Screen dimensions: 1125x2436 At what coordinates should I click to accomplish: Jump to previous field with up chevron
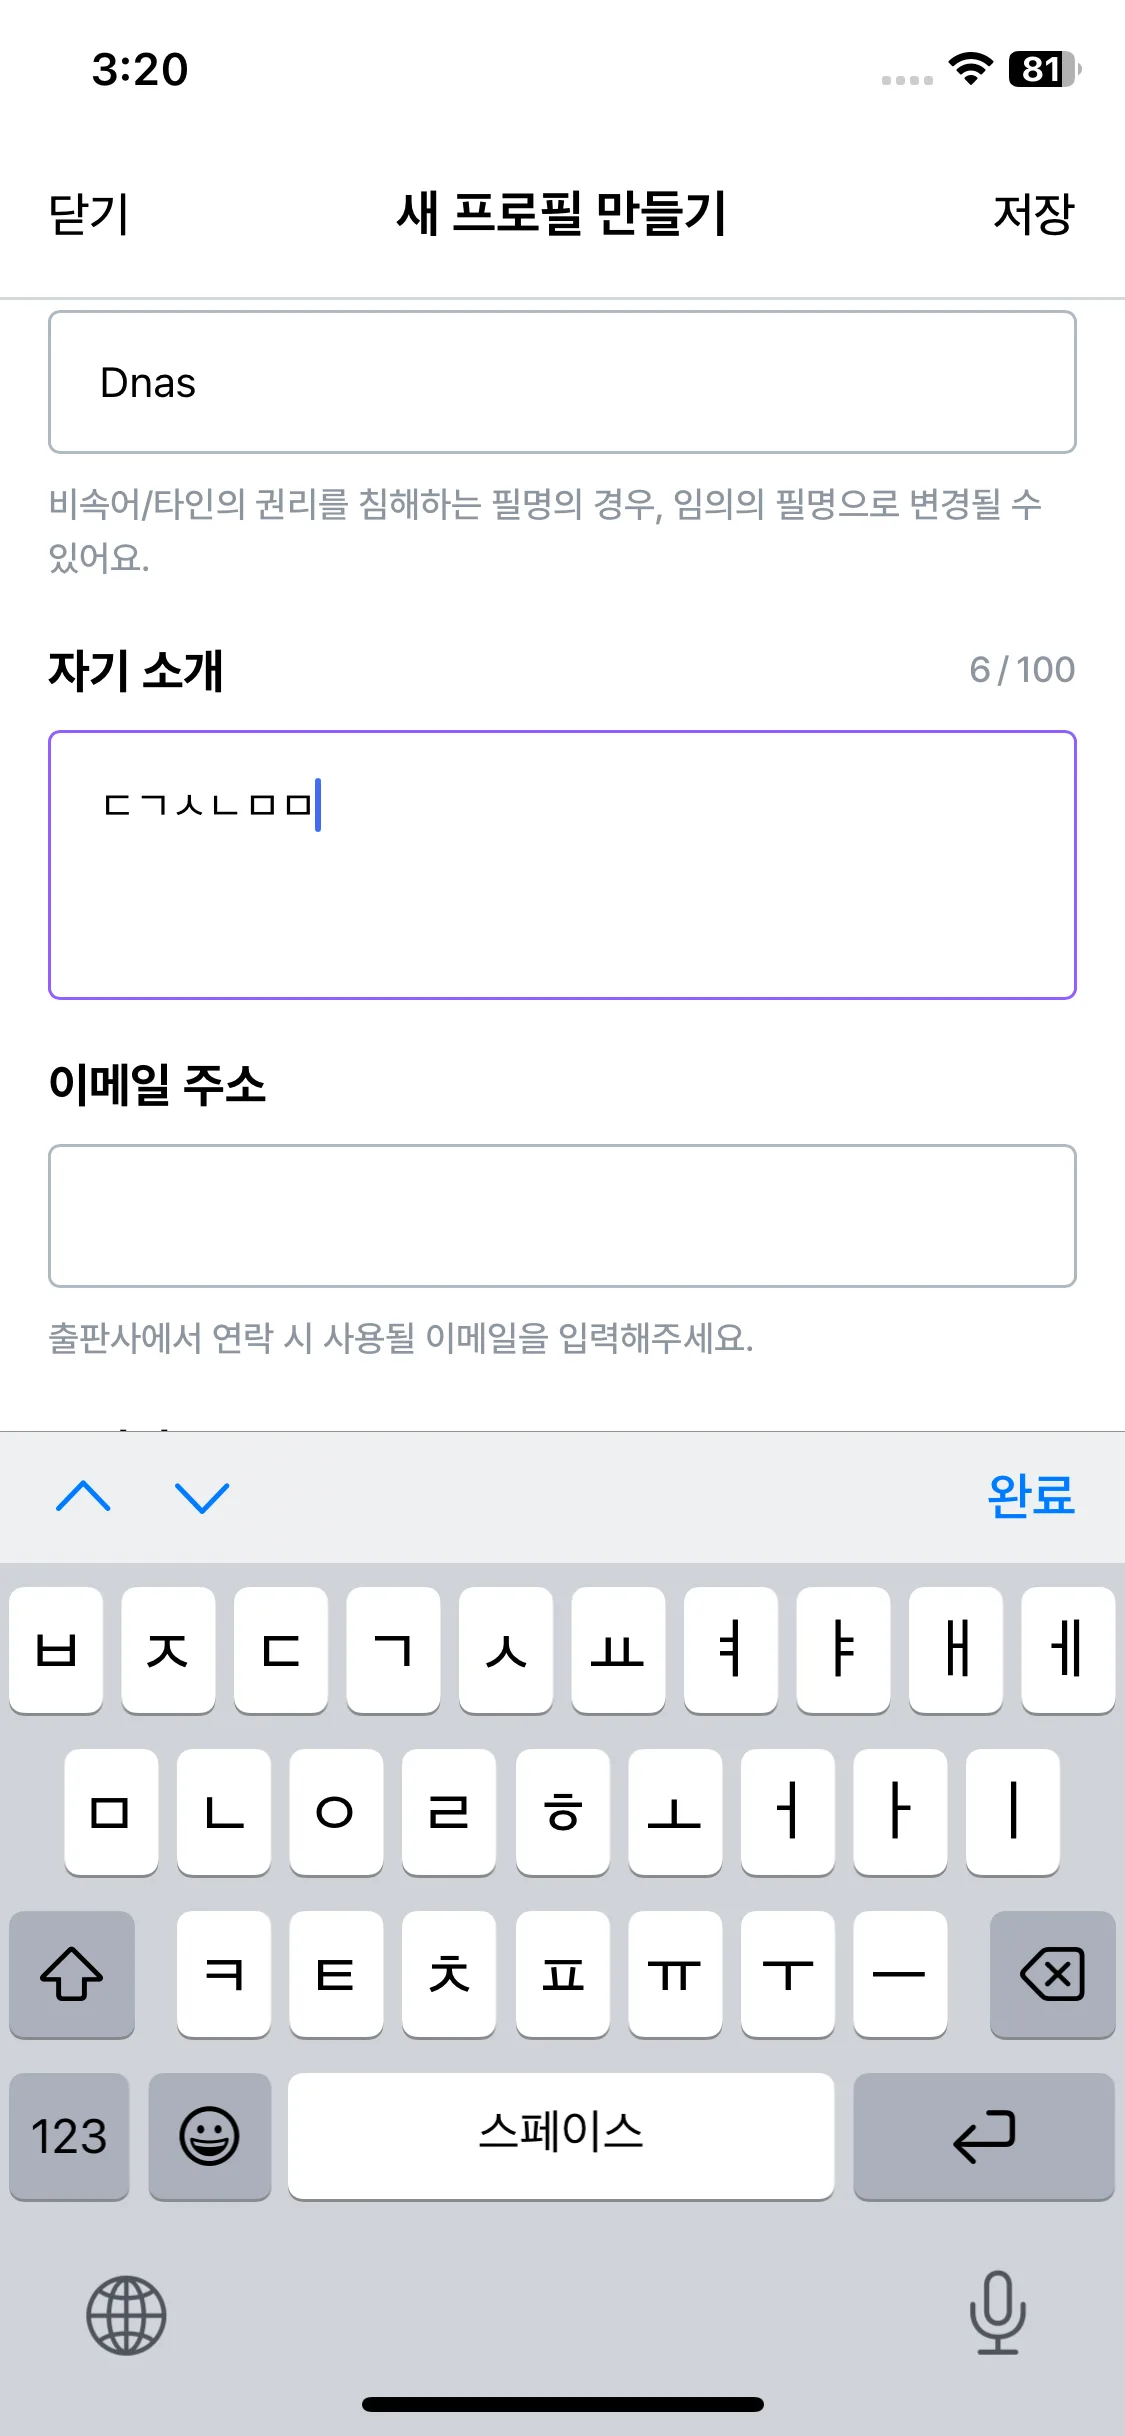84,1497
